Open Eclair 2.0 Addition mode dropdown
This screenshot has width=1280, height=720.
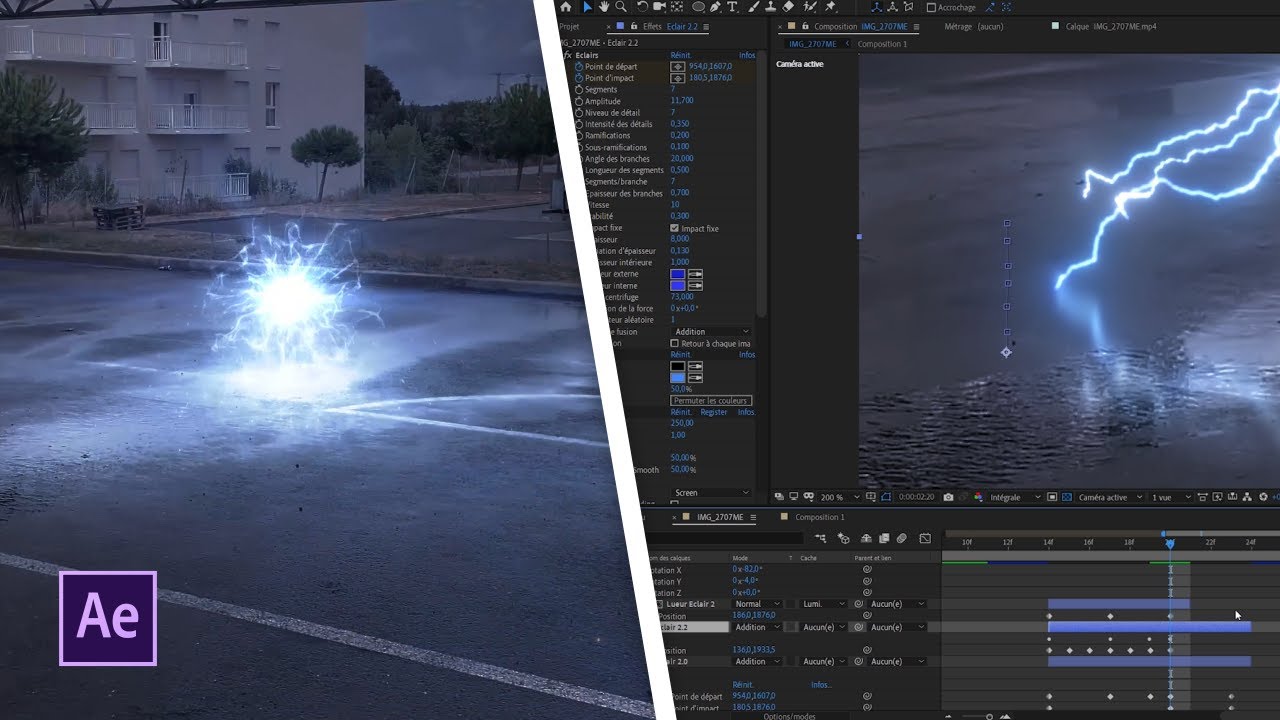(757, 661)
